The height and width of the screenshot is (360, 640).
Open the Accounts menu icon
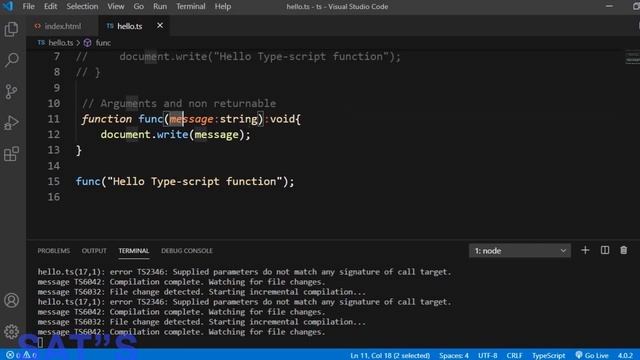11,300
